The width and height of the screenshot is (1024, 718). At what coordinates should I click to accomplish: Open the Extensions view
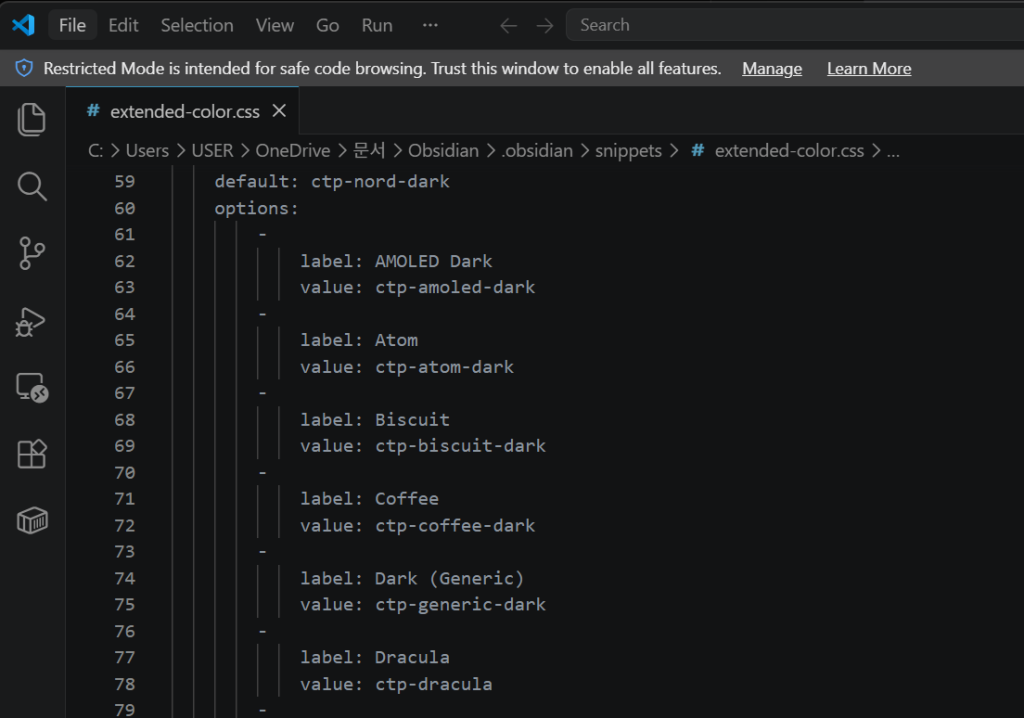click(31, 454)
